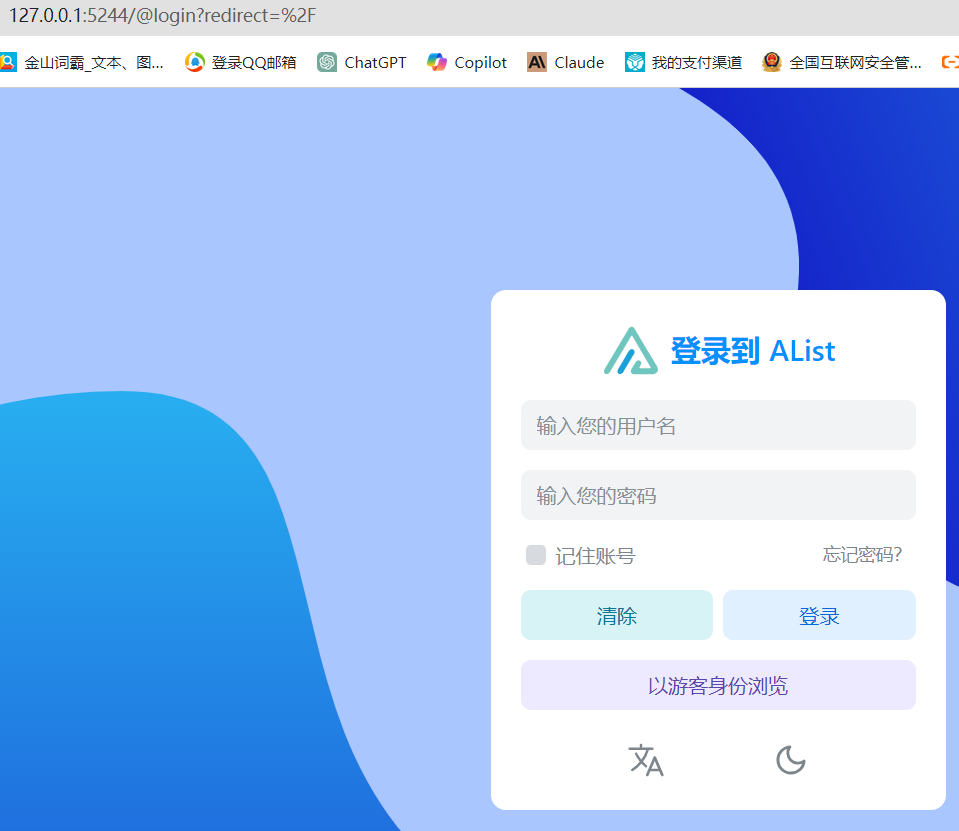This screenshot has width=959, height=831.
Task: Click the cut-off orange bookmark at far right
Action: tap(950, 62)
